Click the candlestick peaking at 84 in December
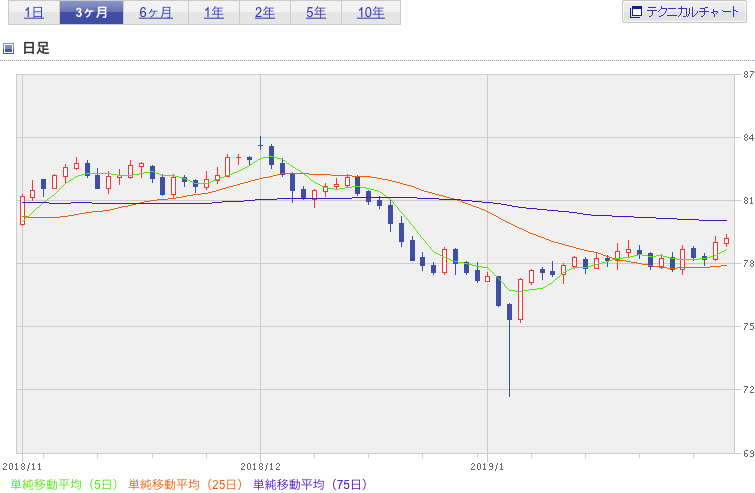 click(260, 143)
